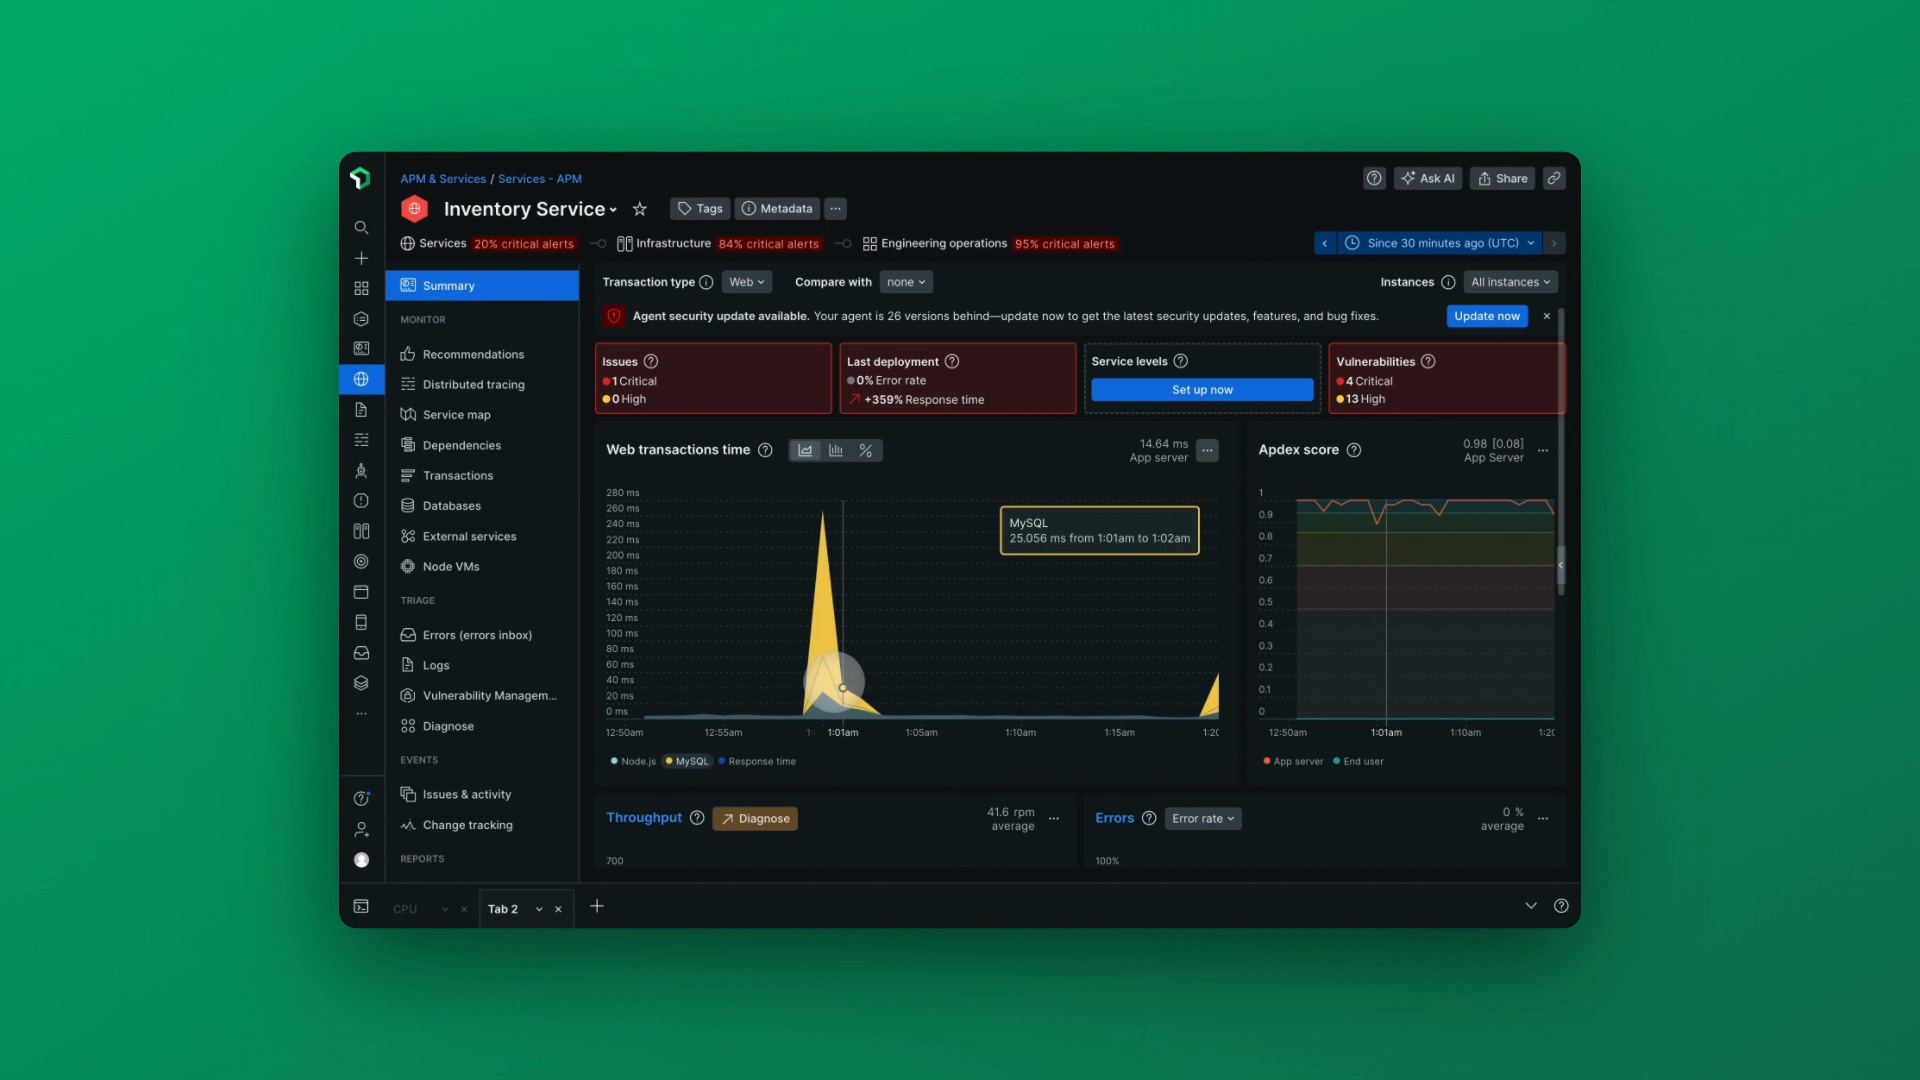The width and height of the screenshot is (1920, 1080).
Task: Open the Web transaction type dropdown
Action: (x=747, y=282)
